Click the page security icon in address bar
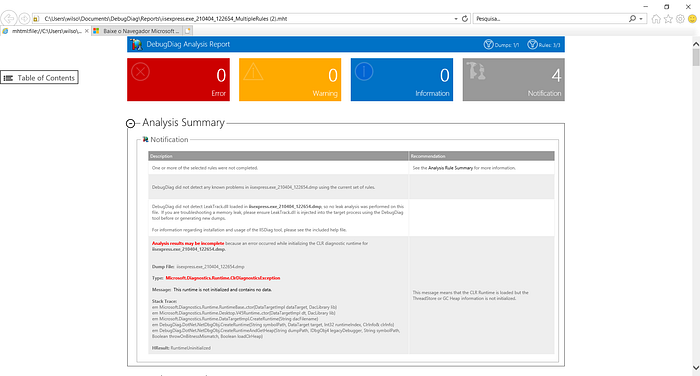Viewport: 700px width, 376px height. 36,19
